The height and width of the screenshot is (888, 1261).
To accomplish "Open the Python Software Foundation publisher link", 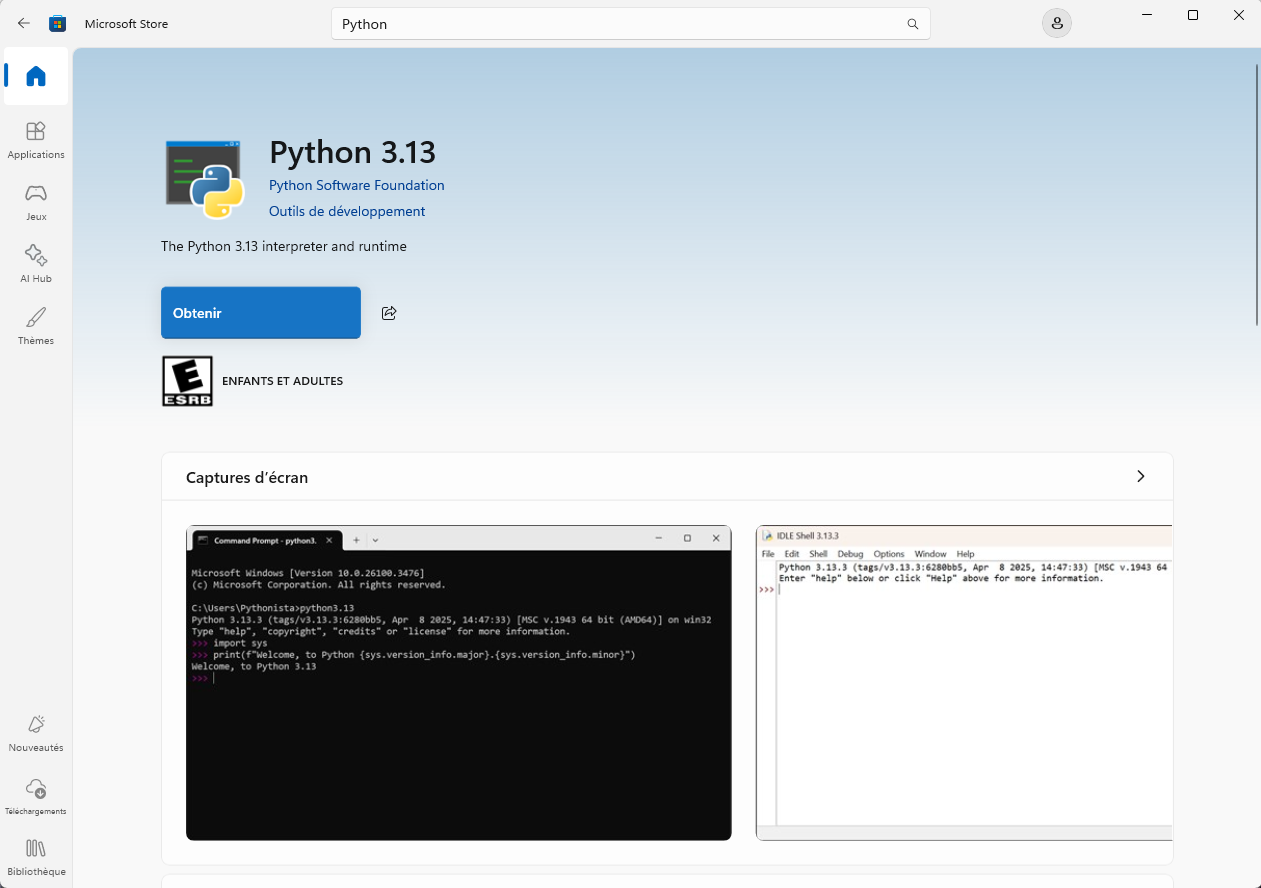I will (357, 185).
